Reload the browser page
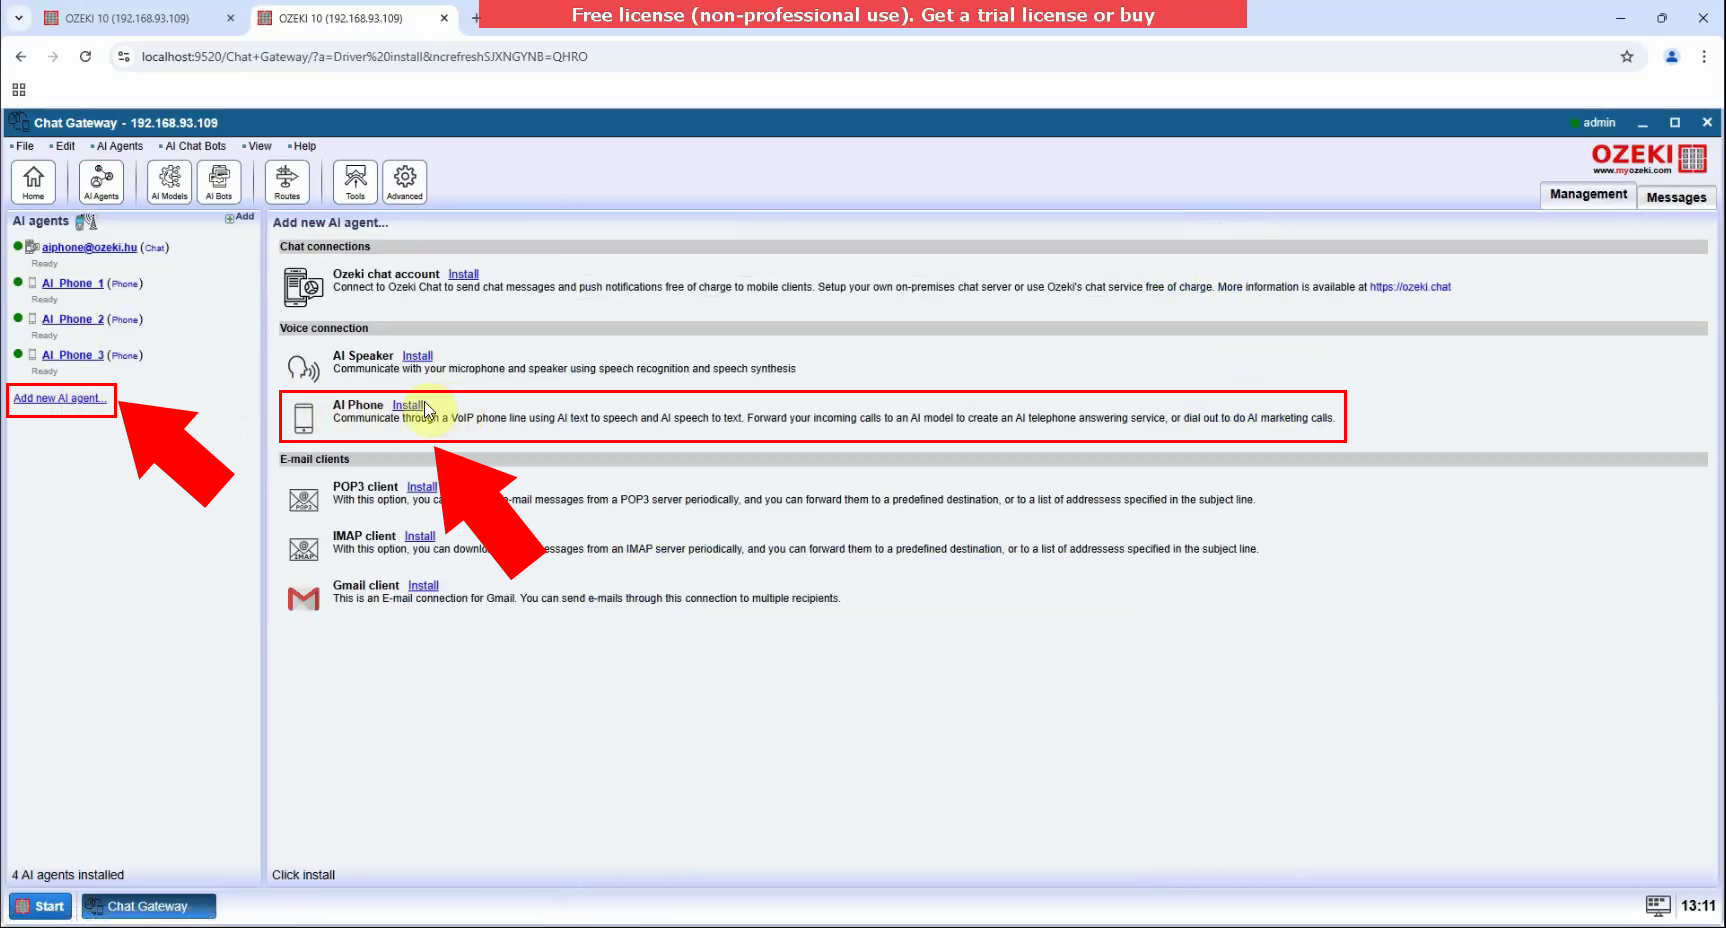Screen dimensions: 1726x928 [x=85, y=57]
